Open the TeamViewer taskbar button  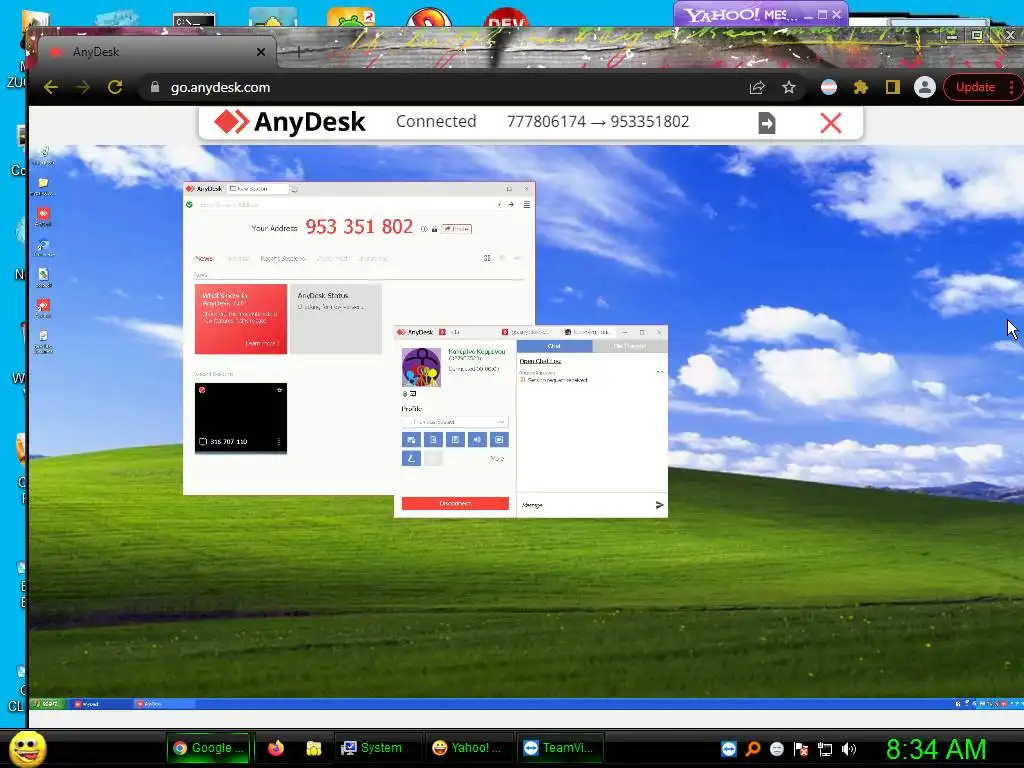pyautogui.click(x=559, y=748)
